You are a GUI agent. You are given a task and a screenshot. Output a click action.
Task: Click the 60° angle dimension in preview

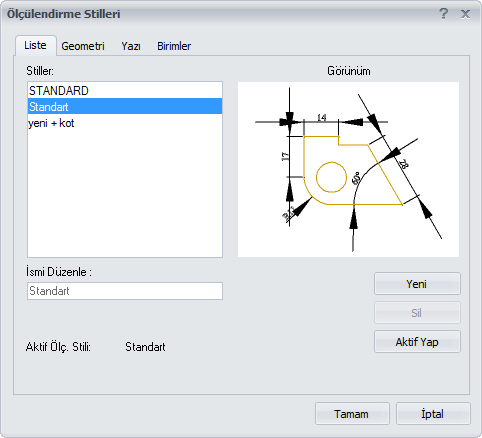pyautogui.click(x=356, y=178)
